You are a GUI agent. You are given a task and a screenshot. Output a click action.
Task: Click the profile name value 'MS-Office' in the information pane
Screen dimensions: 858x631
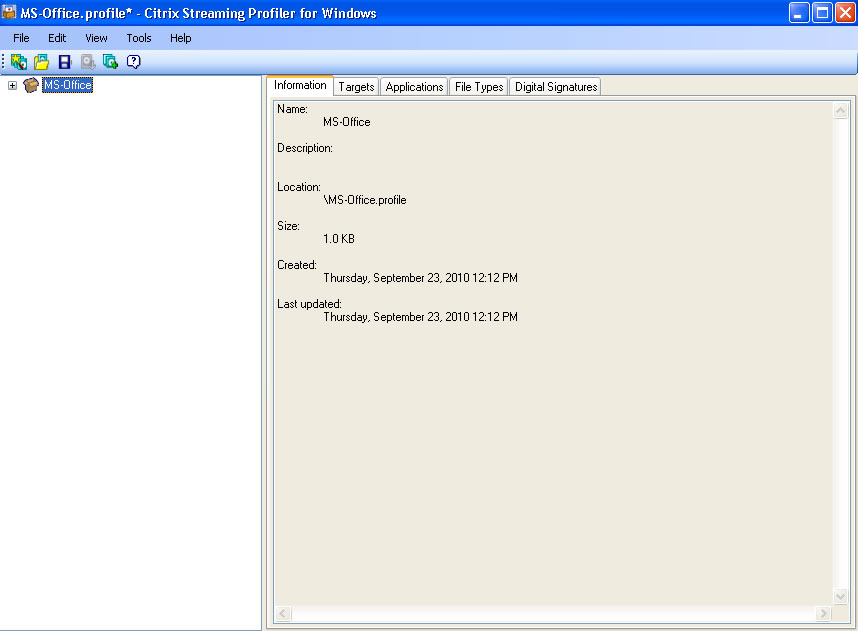tap(347, 122)
